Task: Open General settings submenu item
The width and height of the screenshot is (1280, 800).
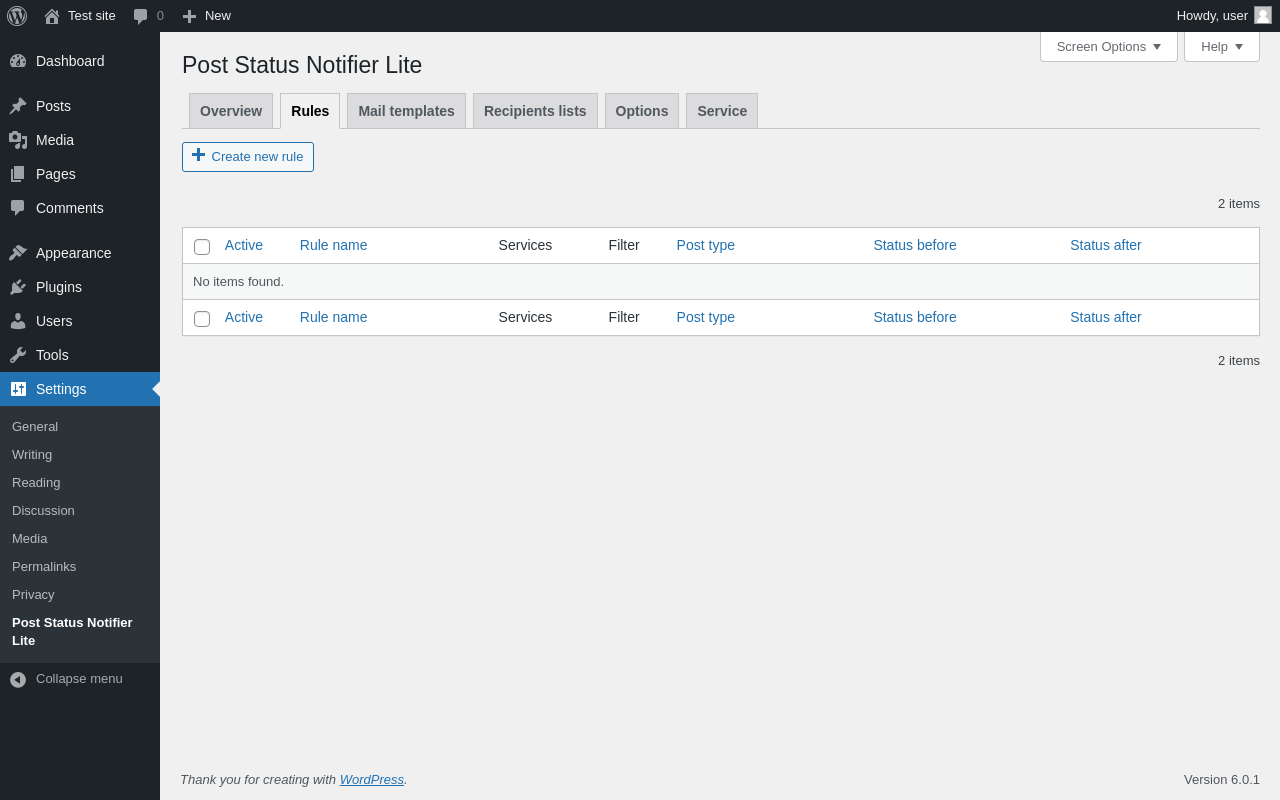Action: [35, 426]
